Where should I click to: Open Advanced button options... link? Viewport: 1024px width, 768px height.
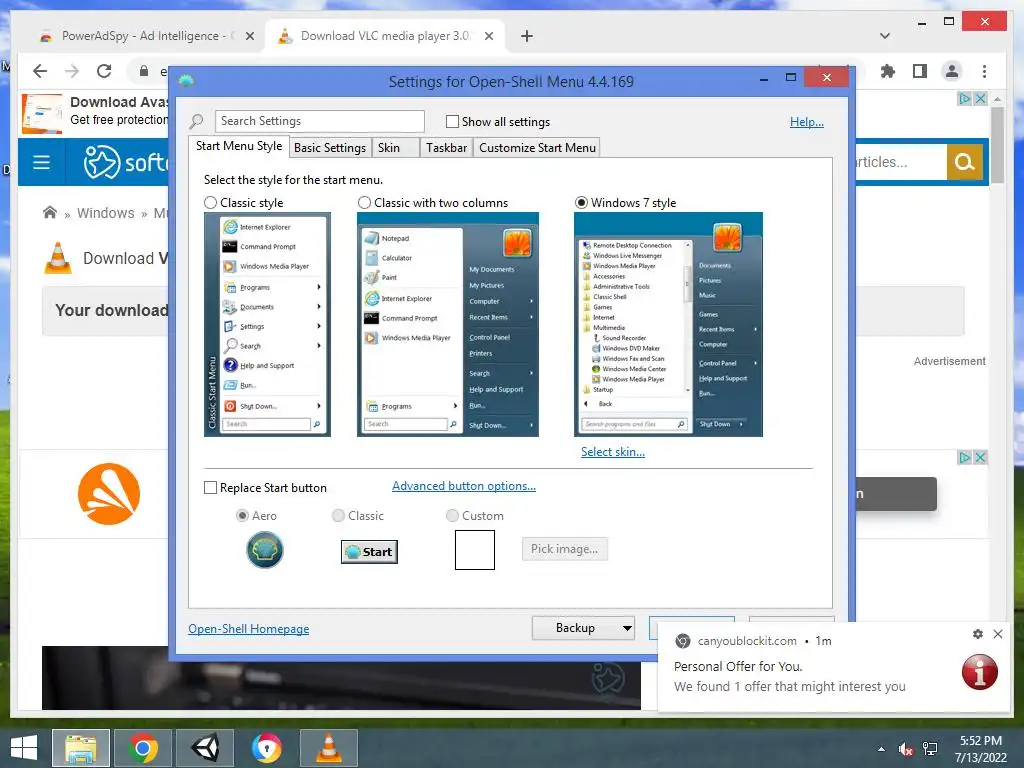pyautogui.click(x=464, y=486)
